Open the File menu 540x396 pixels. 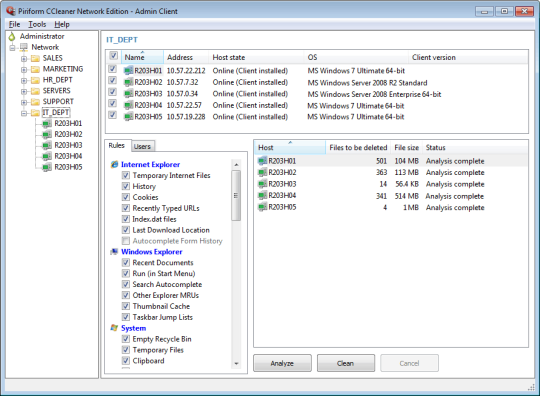point(14,24)
